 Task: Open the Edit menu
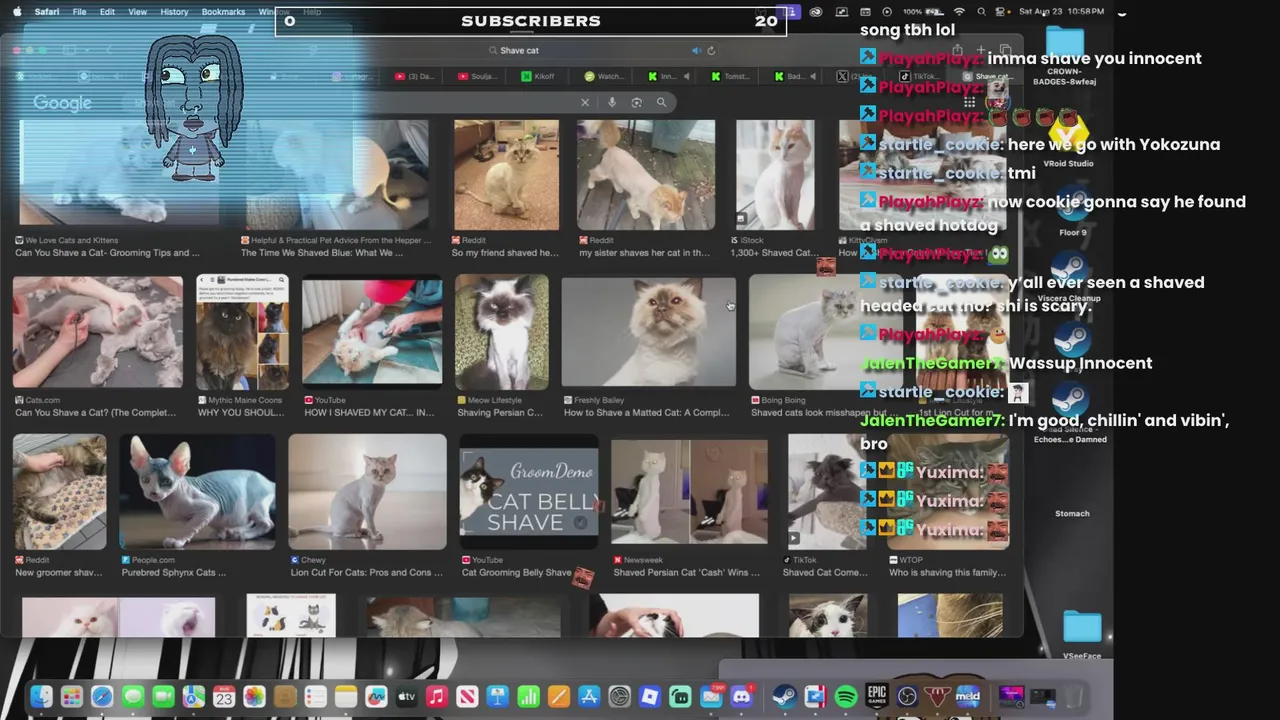click(107, 11)
